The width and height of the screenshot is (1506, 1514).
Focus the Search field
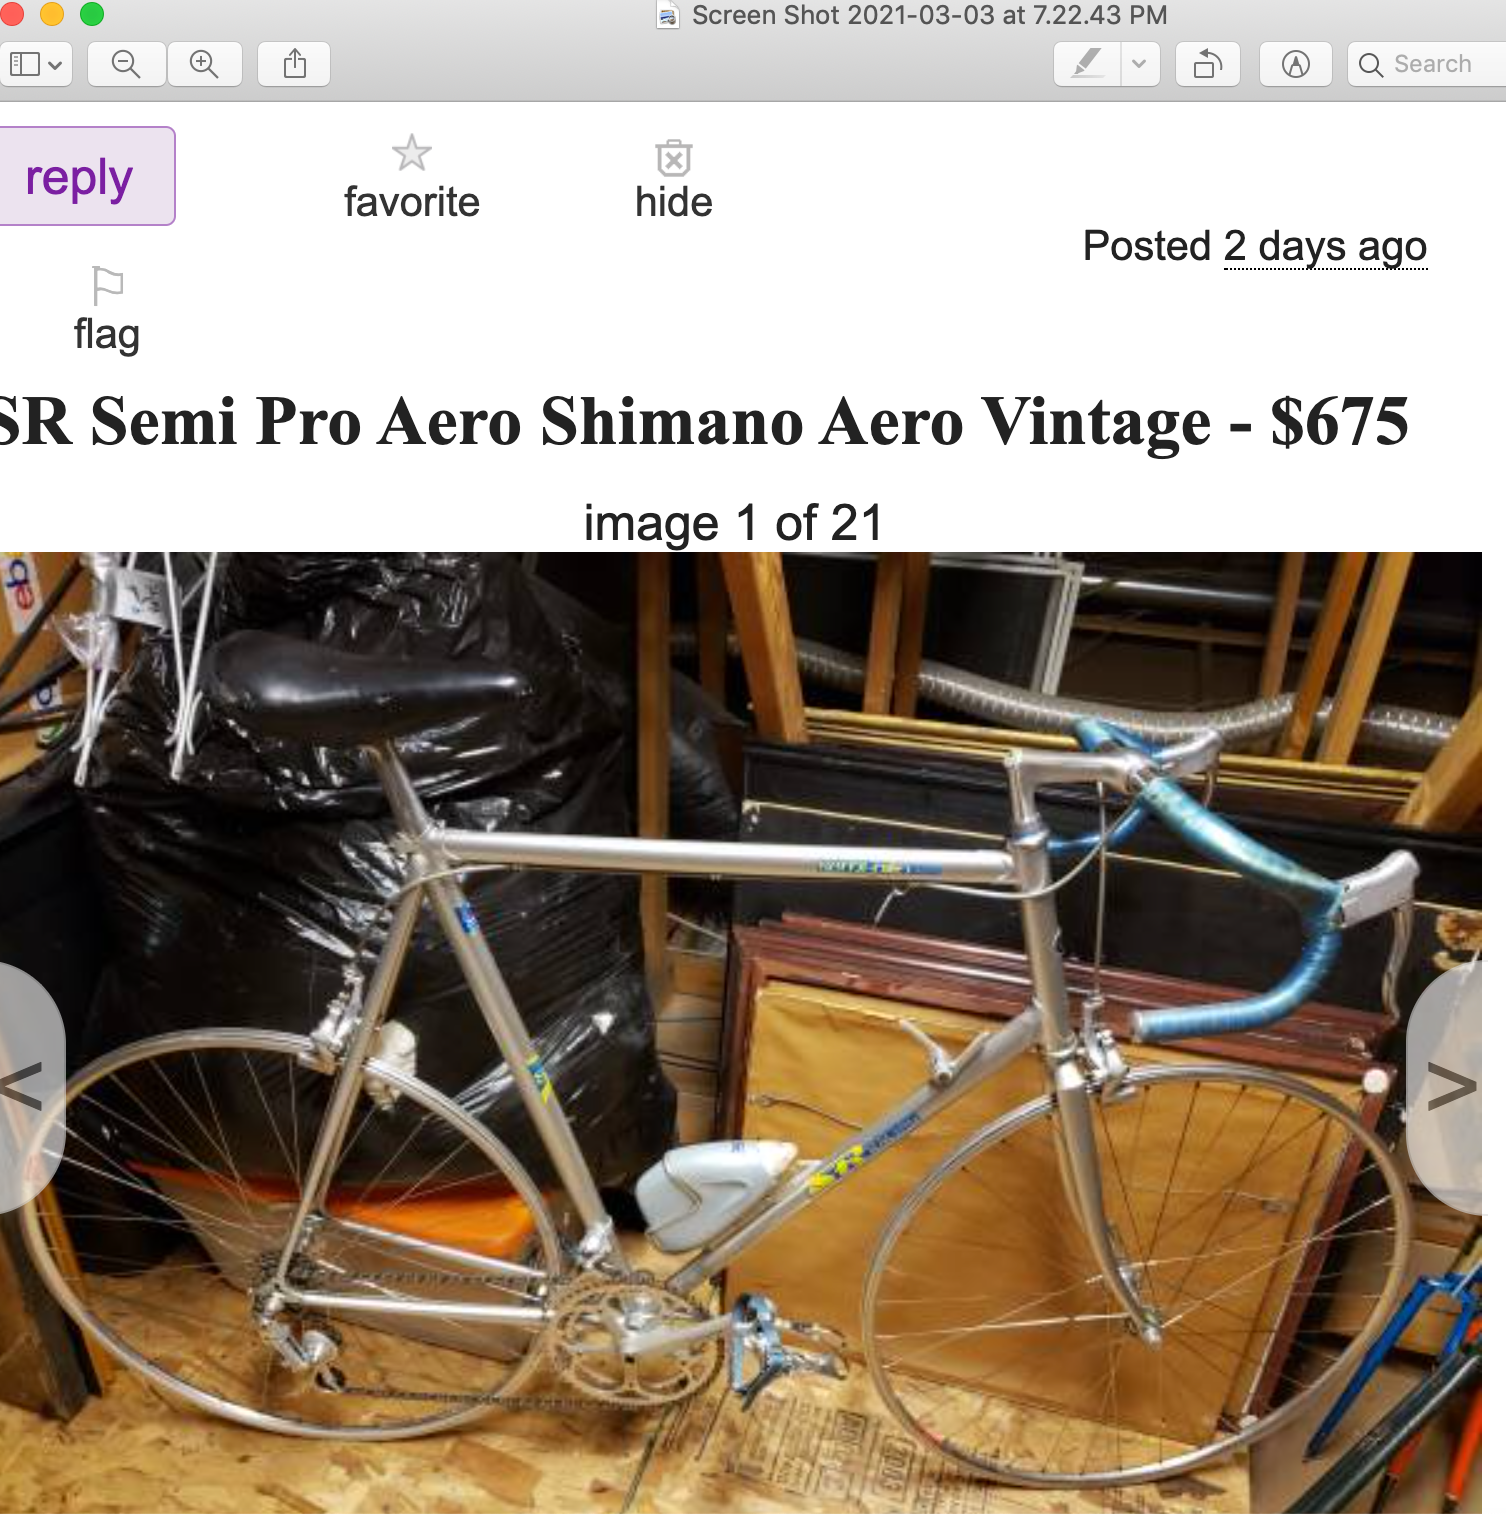(1427, 65)
